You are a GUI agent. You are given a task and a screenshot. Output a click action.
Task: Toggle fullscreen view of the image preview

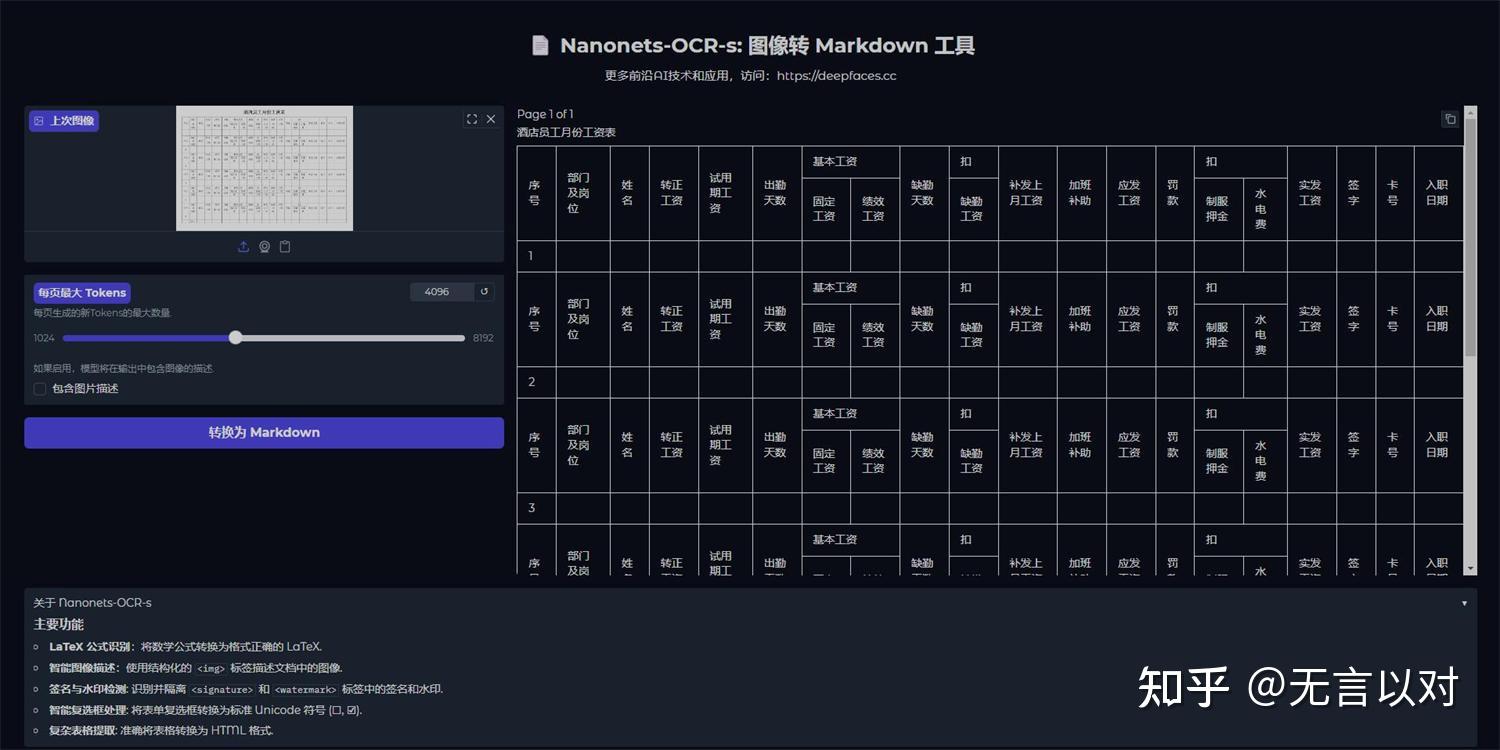pos(471,118)
